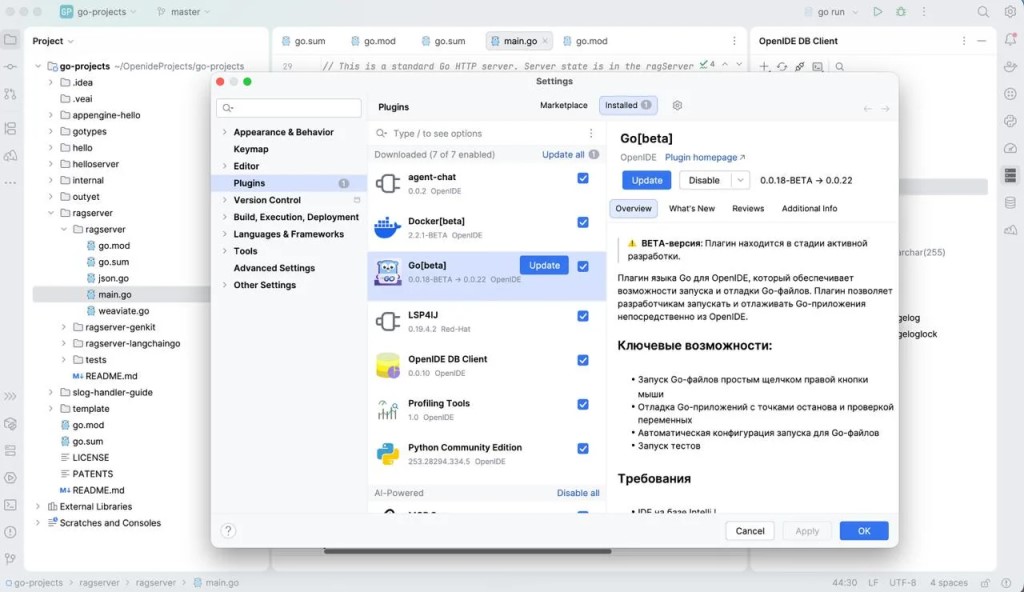Open the Disable button dropdown arrow
The image size is (1024, 592).
[740, 180]
